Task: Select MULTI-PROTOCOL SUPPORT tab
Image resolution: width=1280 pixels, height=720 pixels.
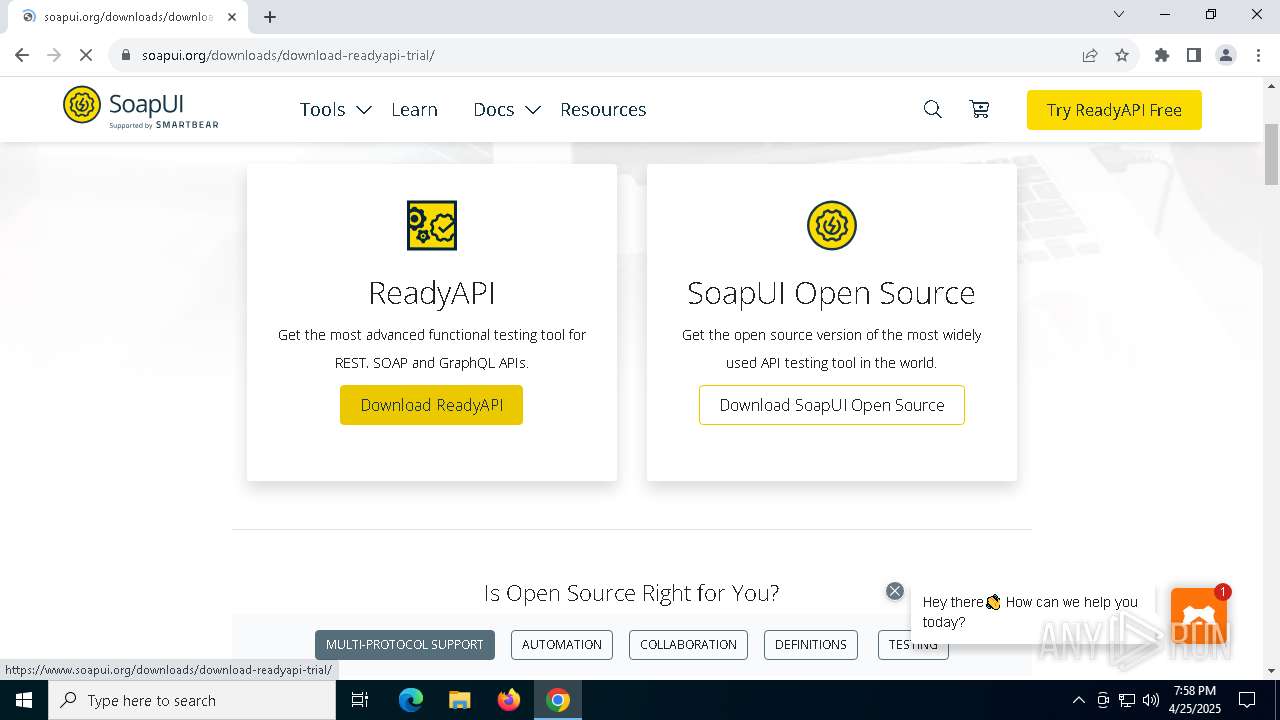Action: 404,645
